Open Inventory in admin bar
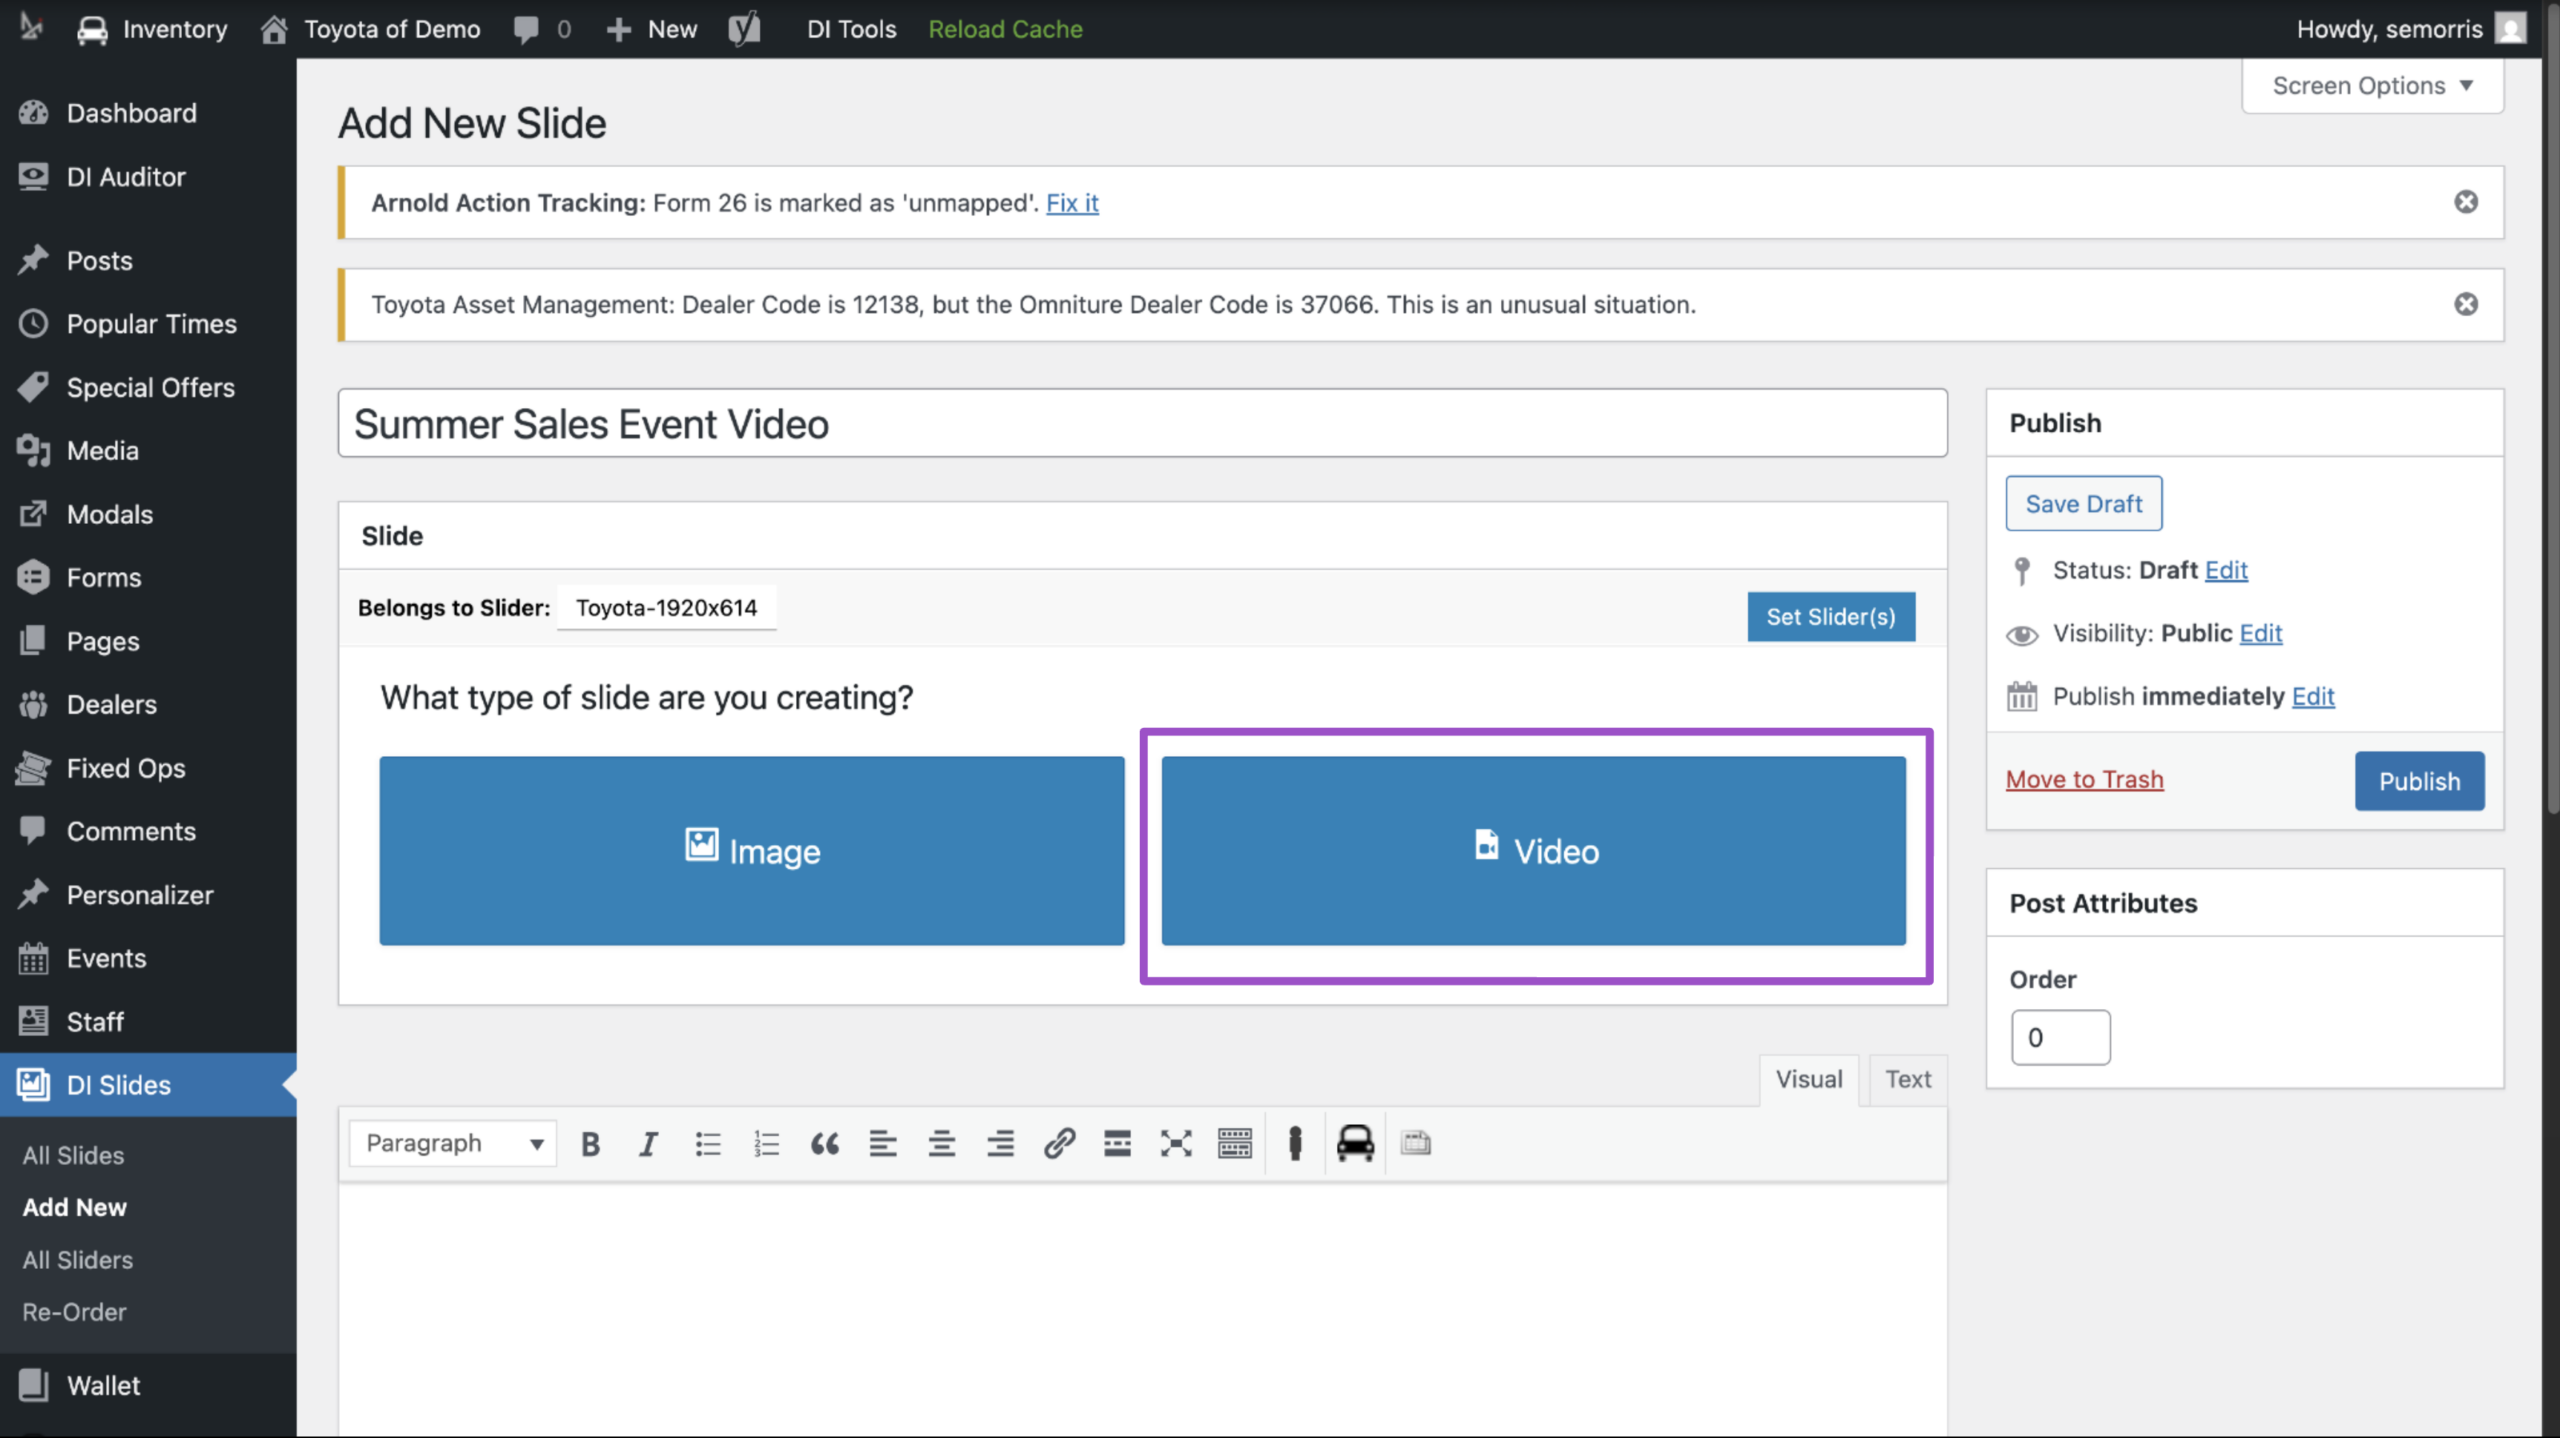The height and width of the screenshot is (1438, 2560). (x=152, y=29)
